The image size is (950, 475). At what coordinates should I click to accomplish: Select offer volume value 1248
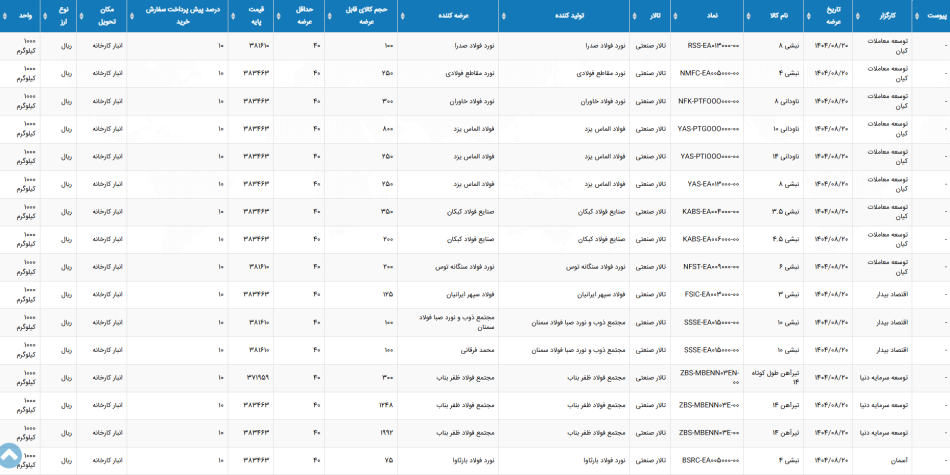[x=387, y=406]
